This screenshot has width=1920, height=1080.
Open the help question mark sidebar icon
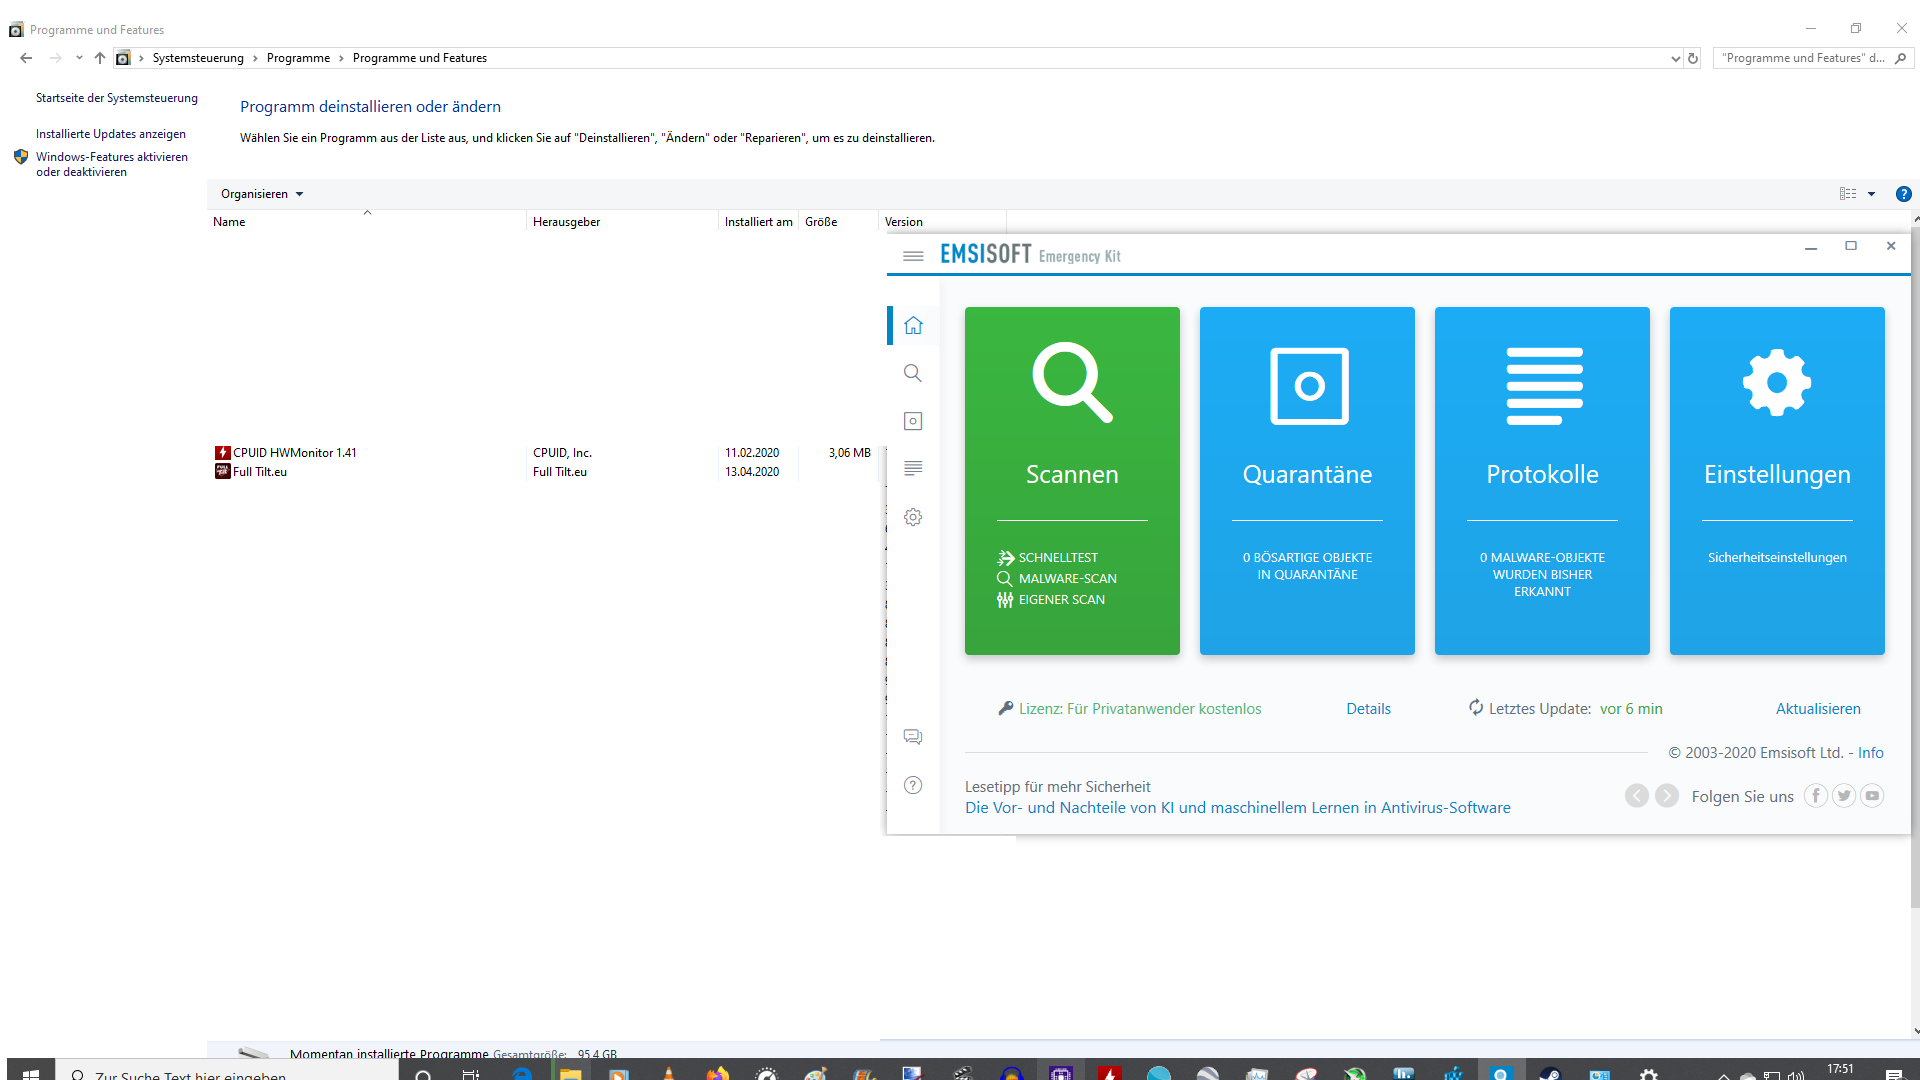(x=912, y=785)
